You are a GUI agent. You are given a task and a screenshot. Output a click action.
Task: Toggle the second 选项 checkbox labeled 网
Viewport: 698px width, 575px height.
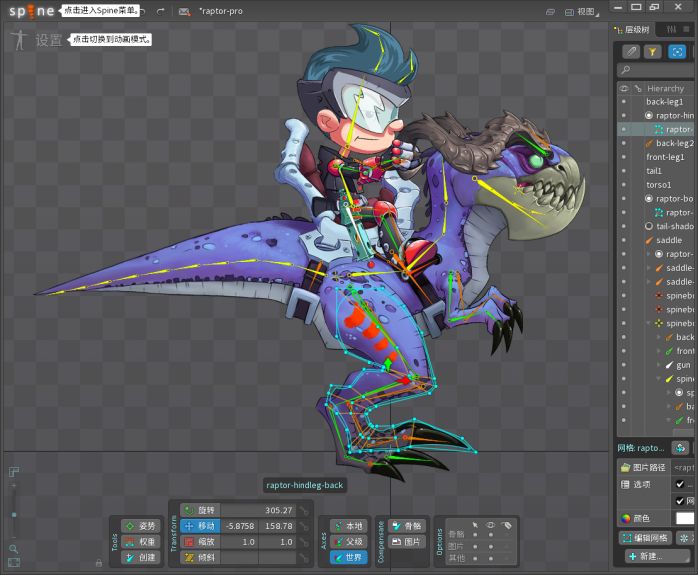(680, 501)
